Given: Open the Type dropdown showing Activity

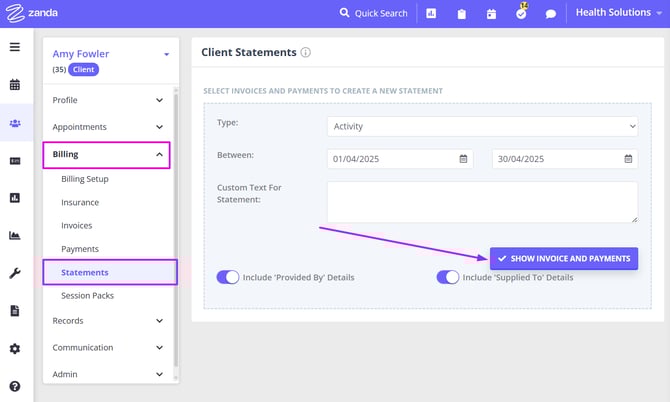Looking at the screenshot, I should [482, 126].
